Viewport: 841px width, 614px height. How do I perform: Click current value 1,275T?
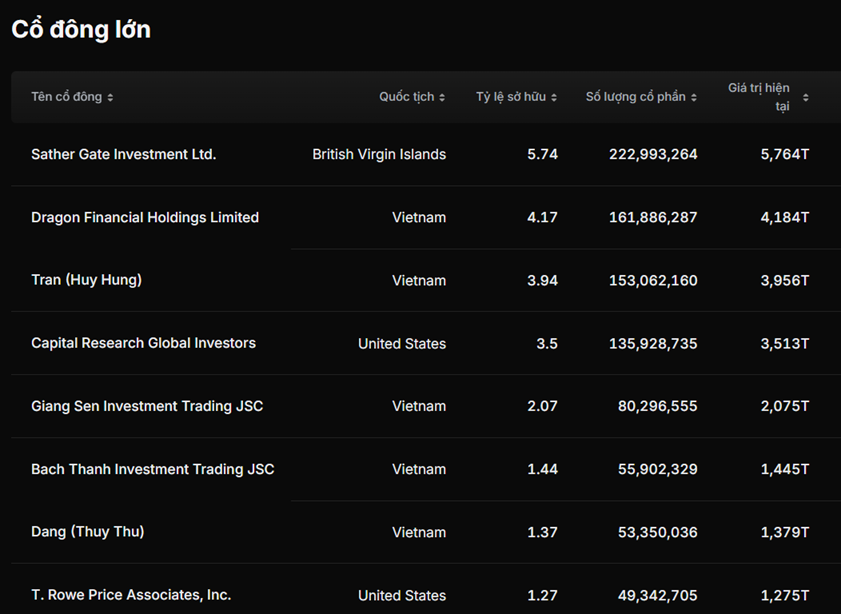[785, 595]
